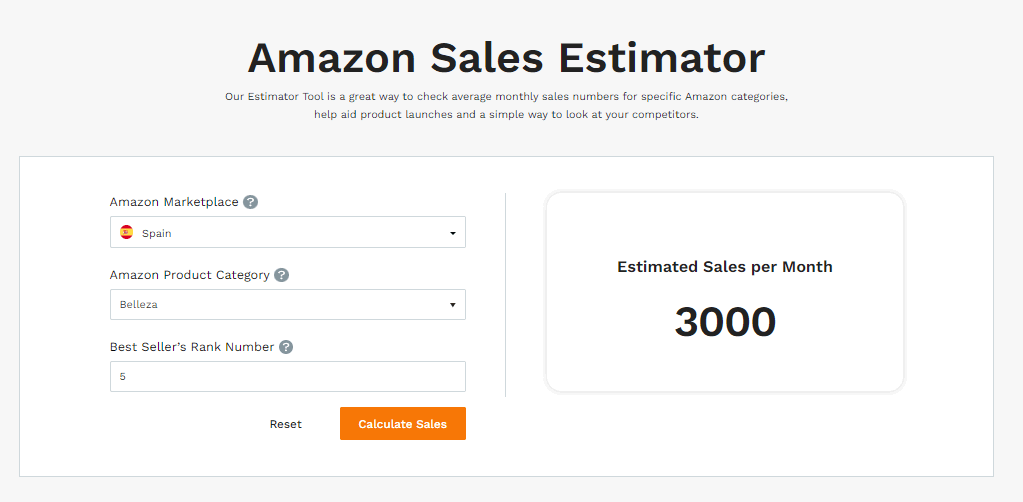1023x502 pixels.
Task: Show help for Best Seller's Rank Number
Action: point(286,347)
